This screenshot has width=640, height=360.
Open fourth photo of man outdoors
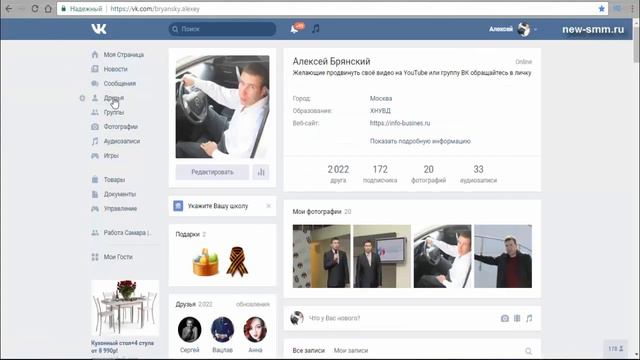[503, 256]
